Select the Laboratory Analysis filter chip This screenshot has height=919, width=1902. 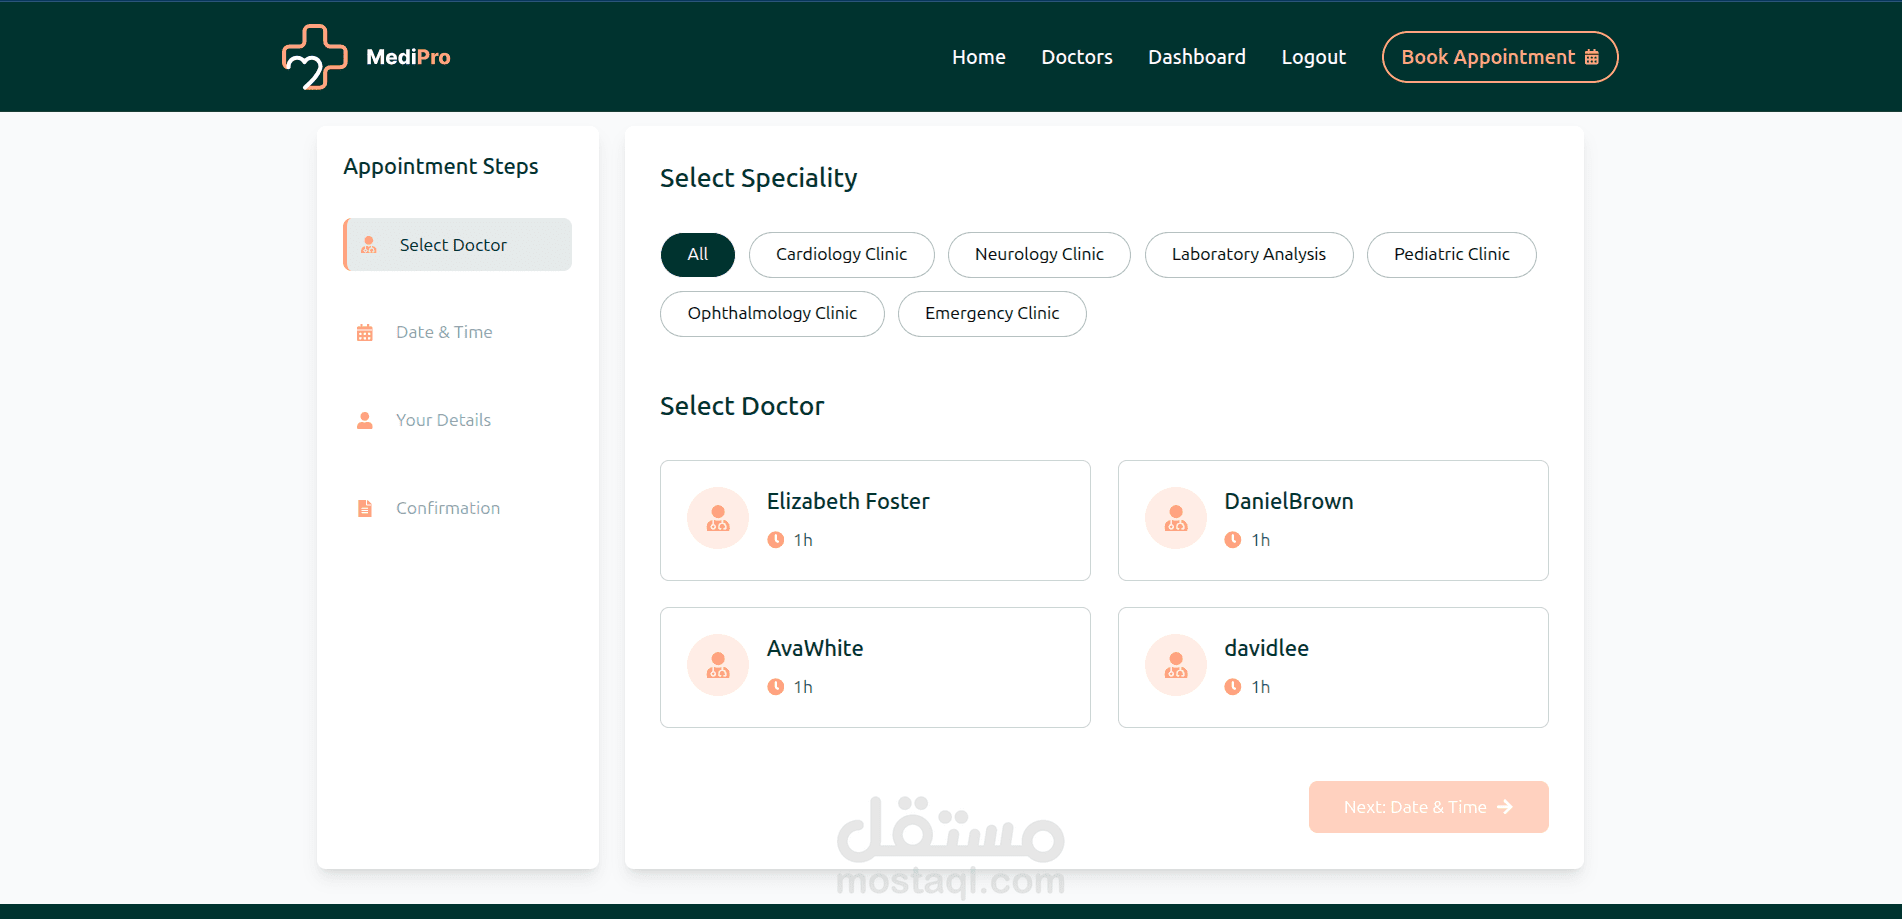click(1249, 254)
